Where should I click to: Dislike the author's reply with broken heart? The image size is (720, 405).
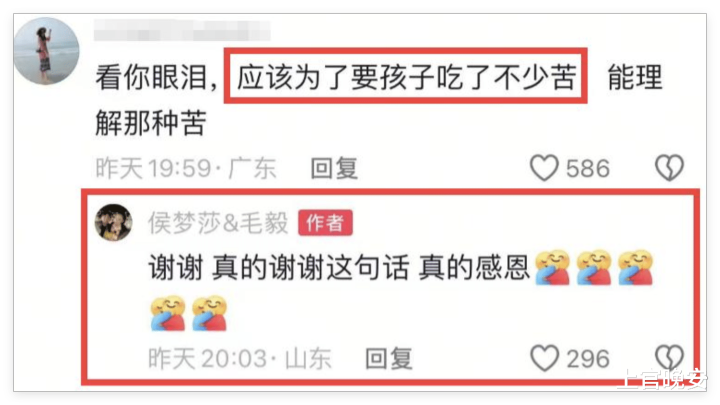[x=669, y=358]
